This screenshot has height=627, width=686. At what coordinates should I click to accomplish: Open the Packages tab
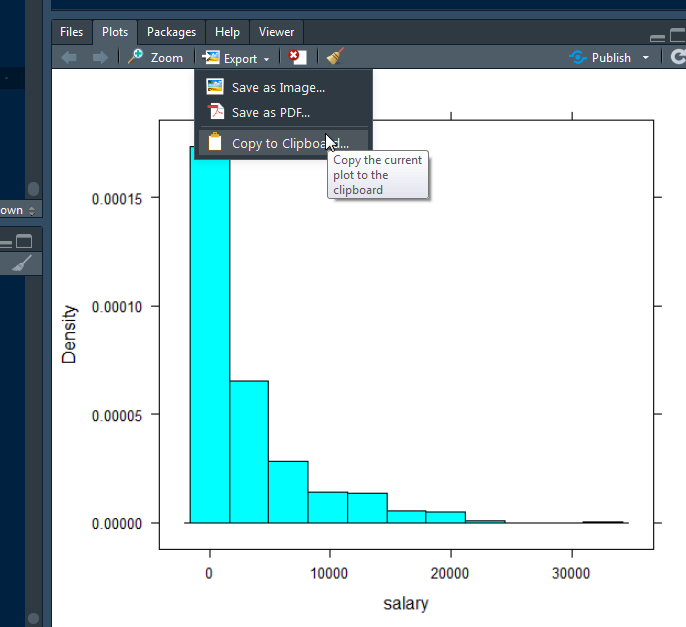tap(171, 32)
